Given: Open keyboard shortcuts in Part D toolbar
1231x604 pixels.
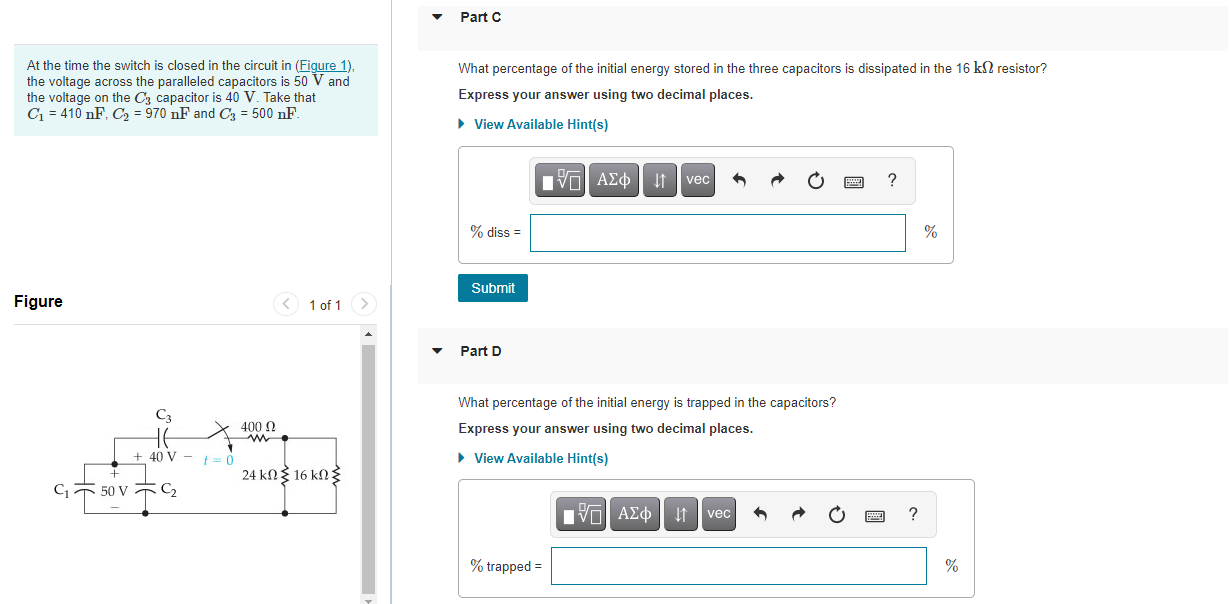Looking at the screenshot, I should [875, 515].
